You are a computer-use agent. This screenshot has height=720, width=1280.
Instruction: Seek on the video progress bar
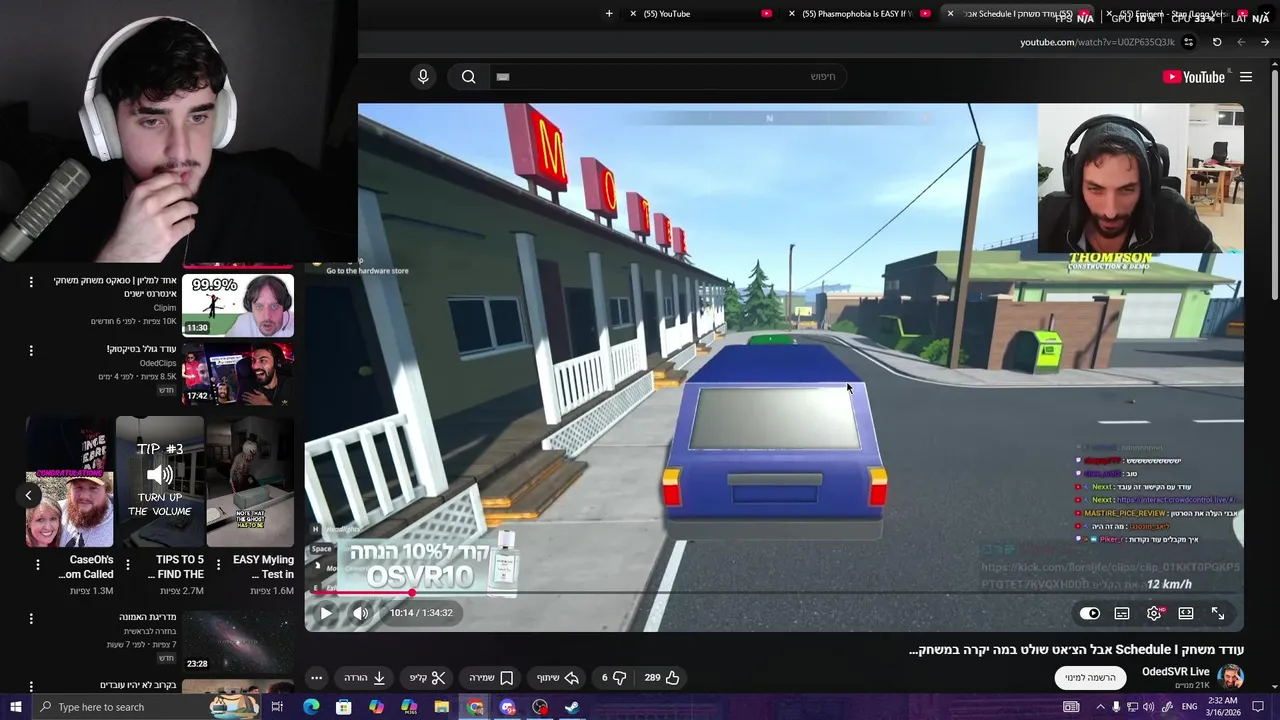pos(774,593)
